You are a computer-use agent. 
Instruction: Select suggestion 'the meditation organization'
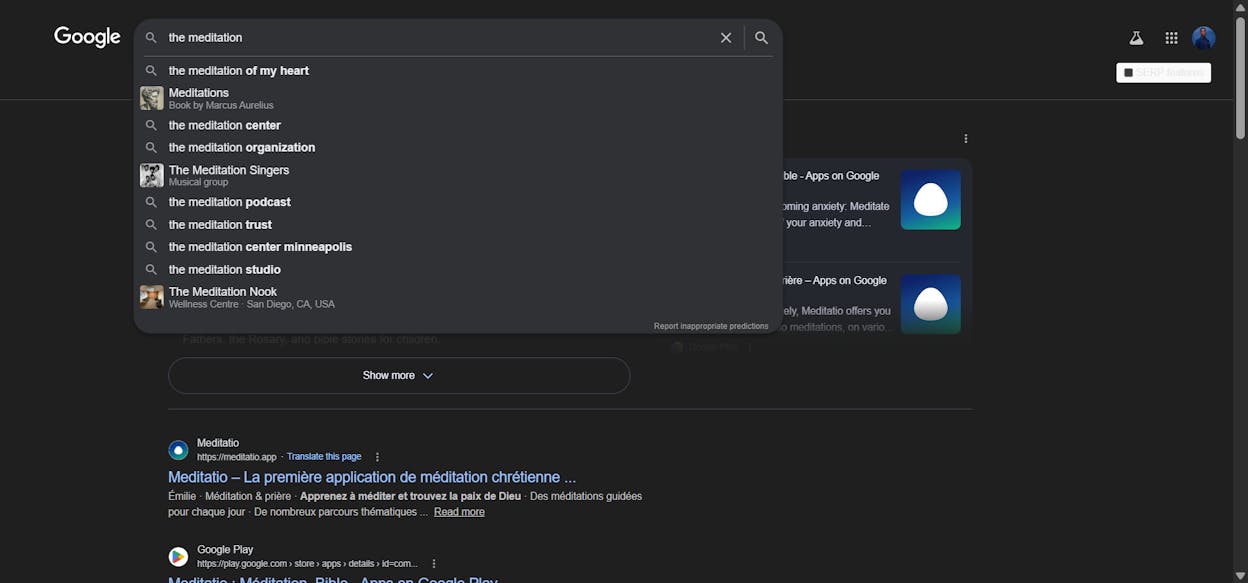pos(458,147)
